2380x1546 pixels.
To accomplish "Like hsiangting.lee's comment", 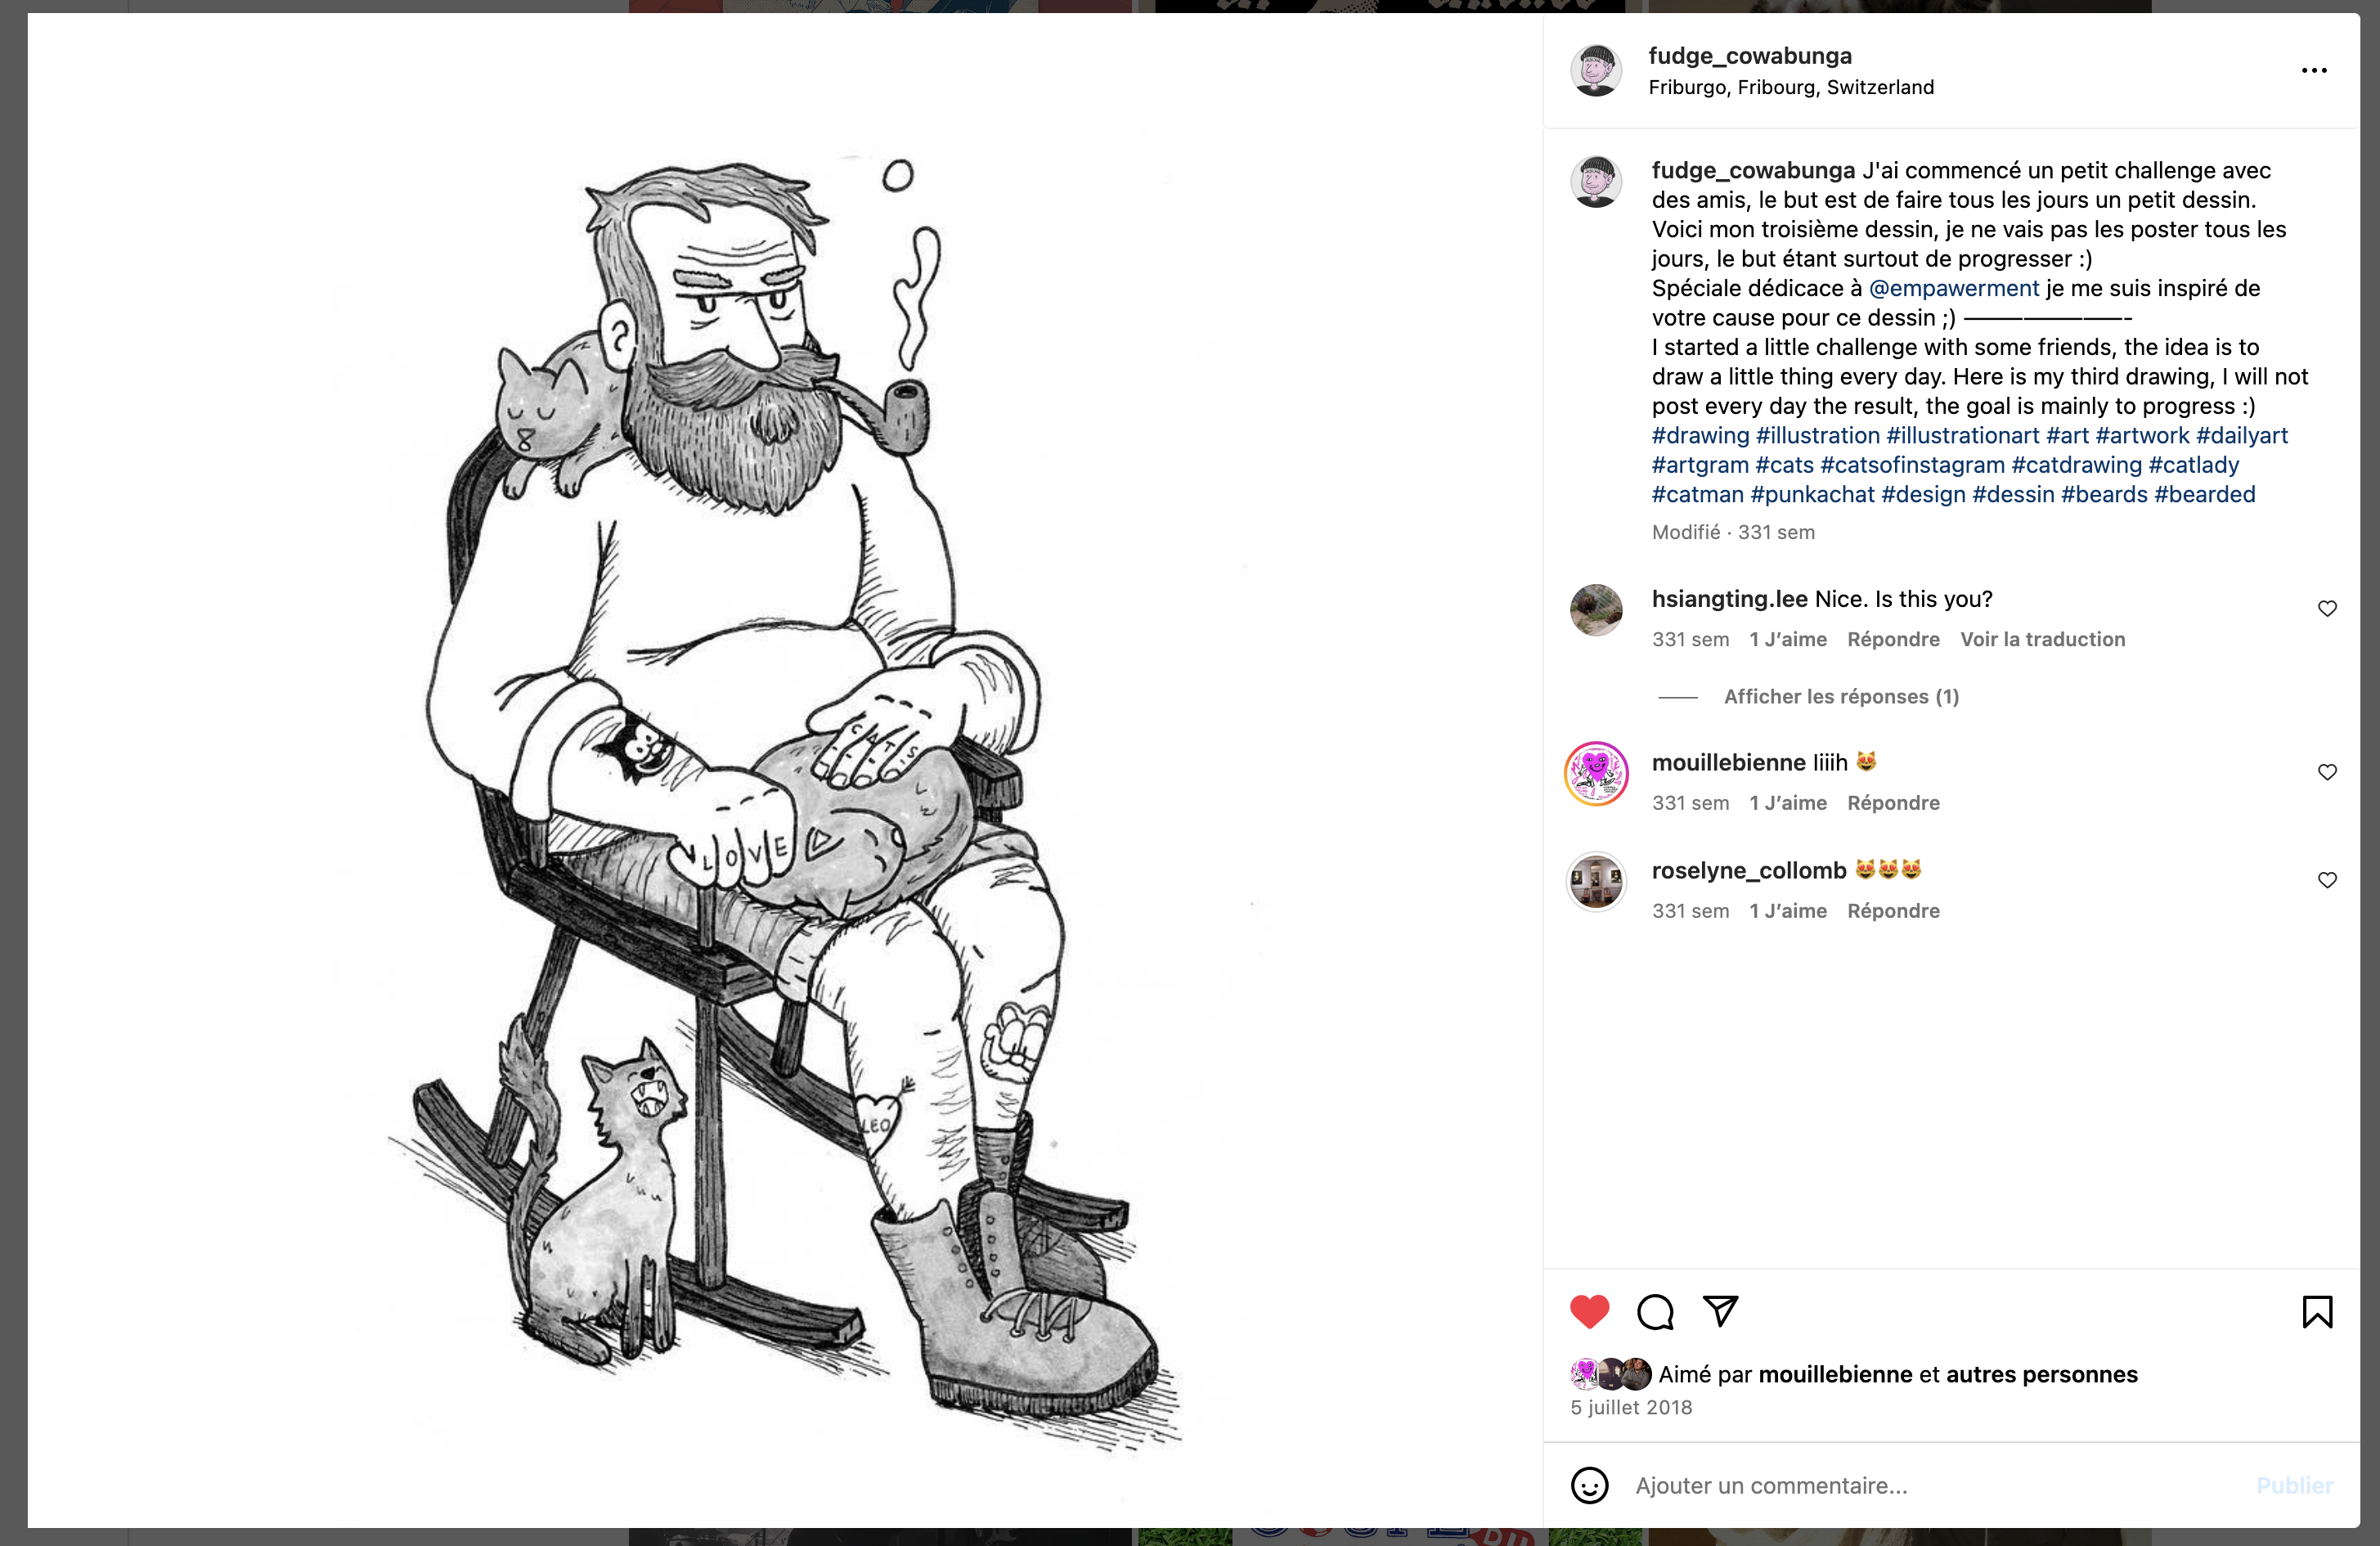I will 2327,609.
